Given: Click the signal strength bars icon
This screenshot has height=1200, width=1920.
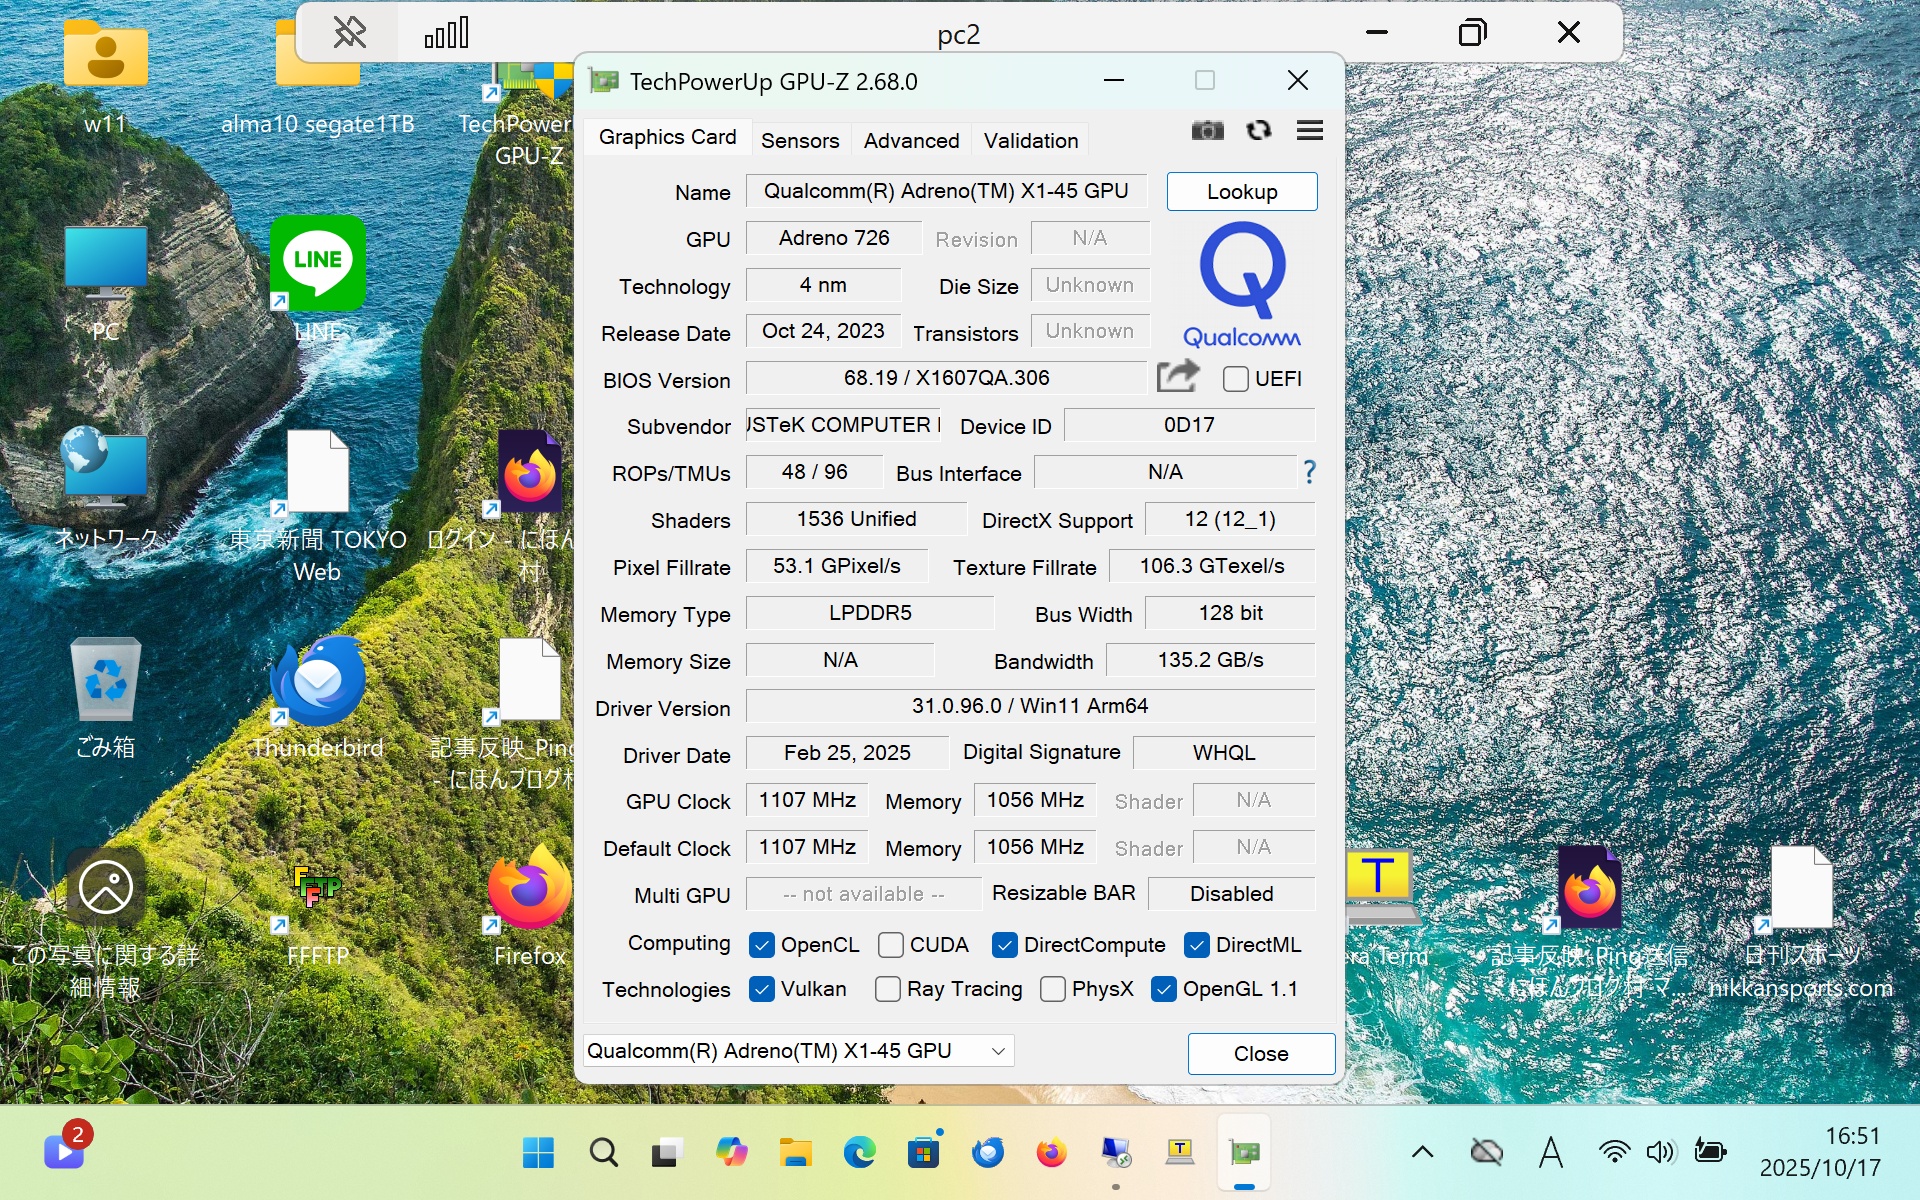Looking at the screenshot, I should click(x=447, y=33).
